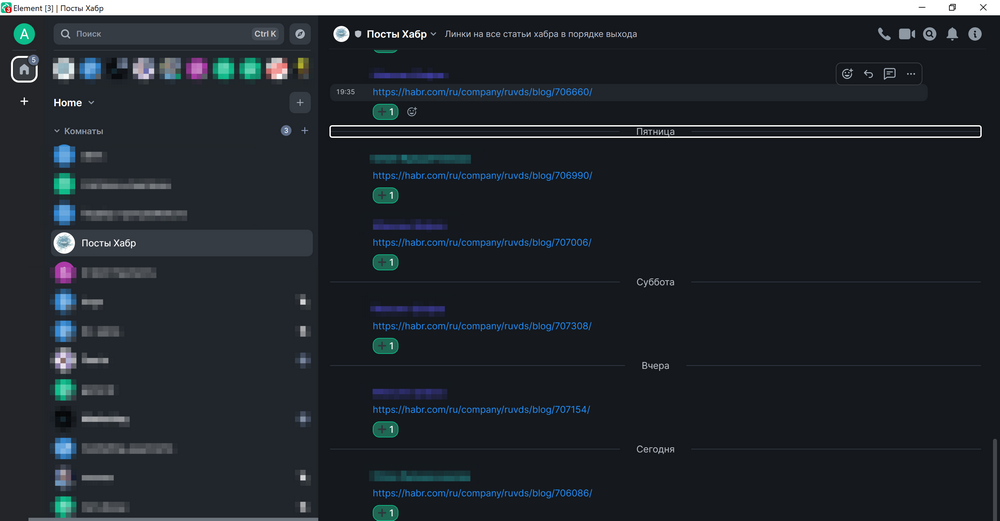
Task: Add a room with plus beside Комнаты
Action: click(305, 131)
